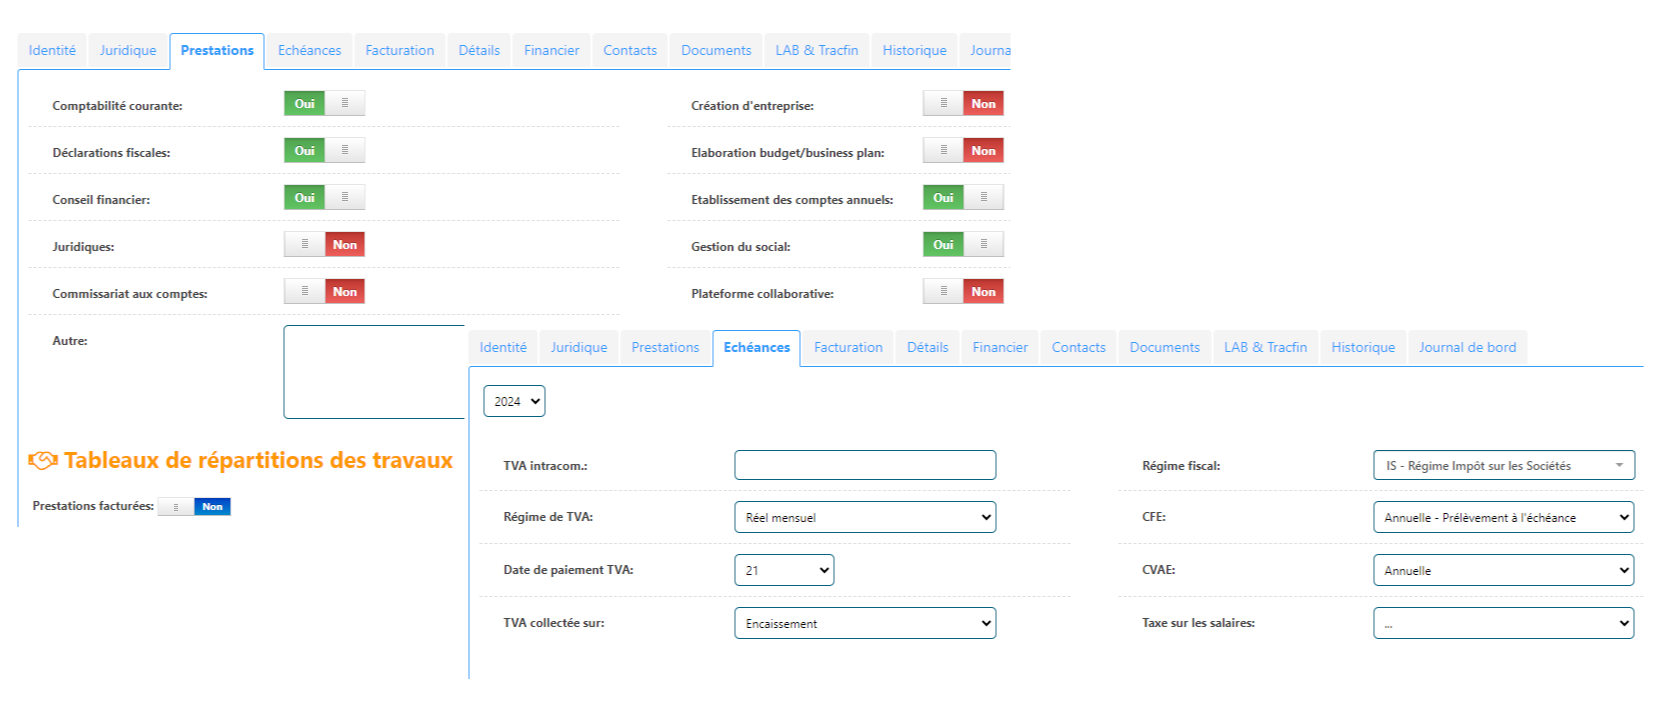Enable the Juridiques switch
Screen dimensions: 1659x710
[324, 245]
